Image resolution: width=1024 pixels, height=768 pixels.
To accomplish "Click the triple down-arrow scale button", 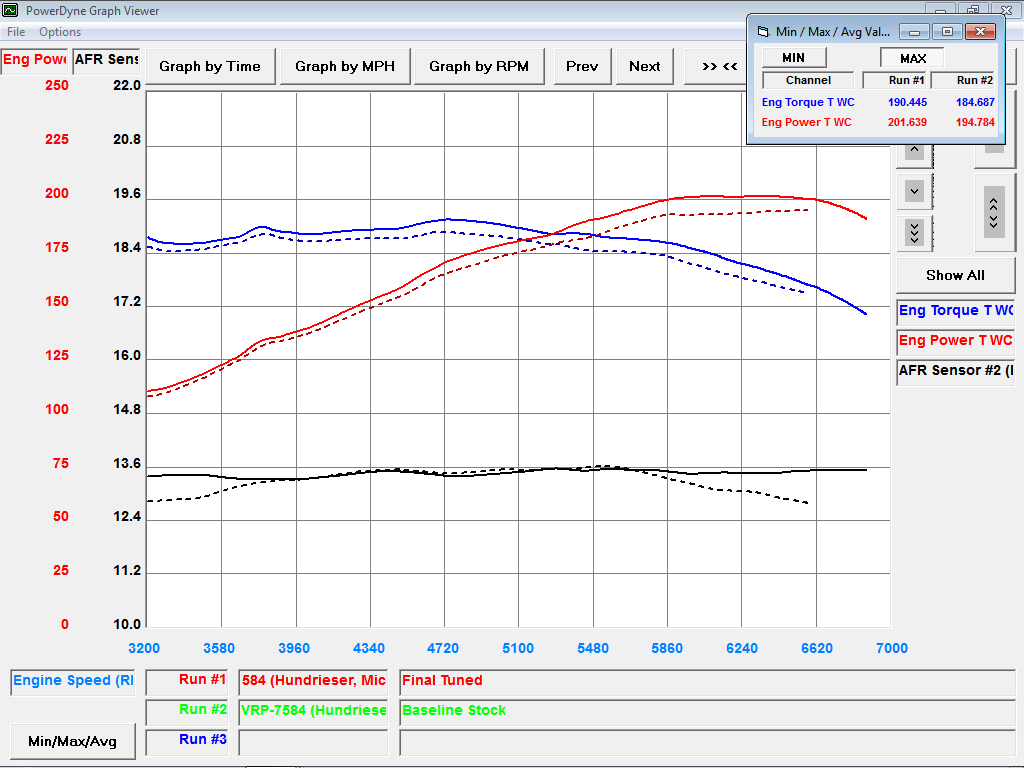I will pyautogui.click(x=914, y=233).
